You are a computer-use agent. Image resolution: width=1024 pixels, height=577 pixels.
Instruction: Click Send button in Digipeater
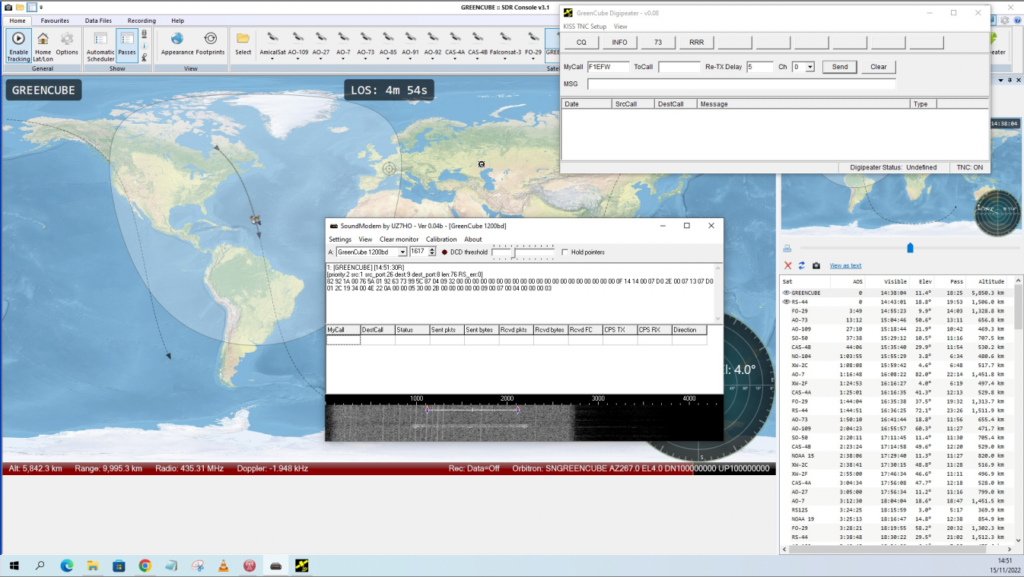pos(840,67)
